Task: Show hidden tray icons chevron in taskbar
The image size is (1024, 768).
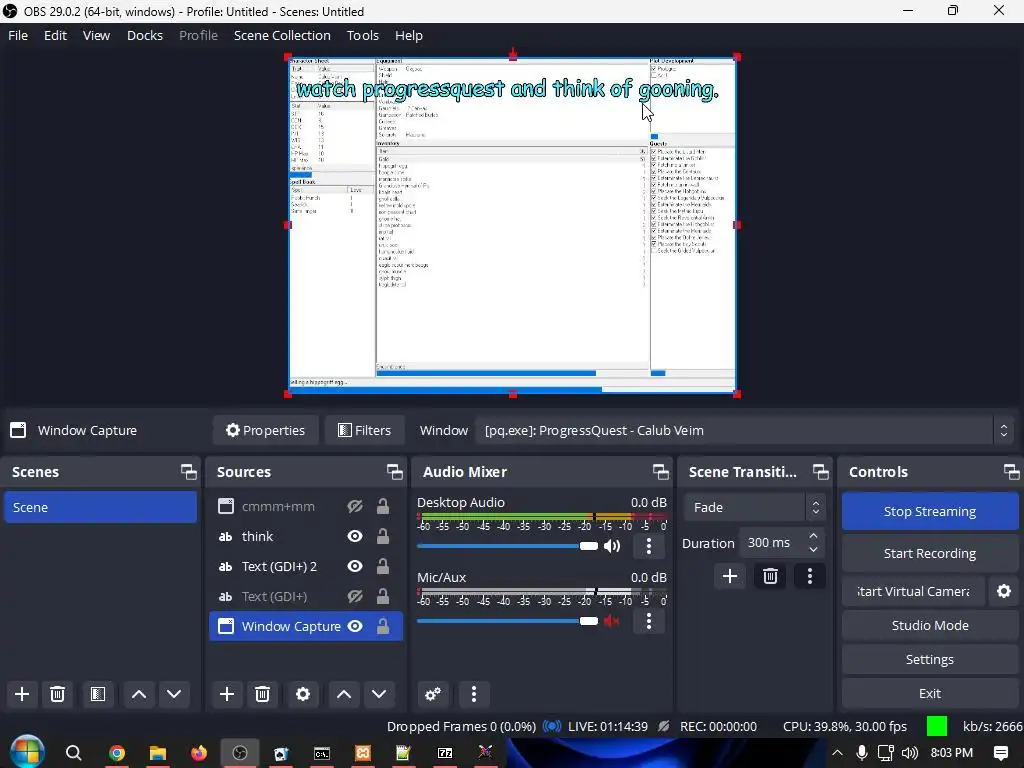Action: tap(837, 753)
